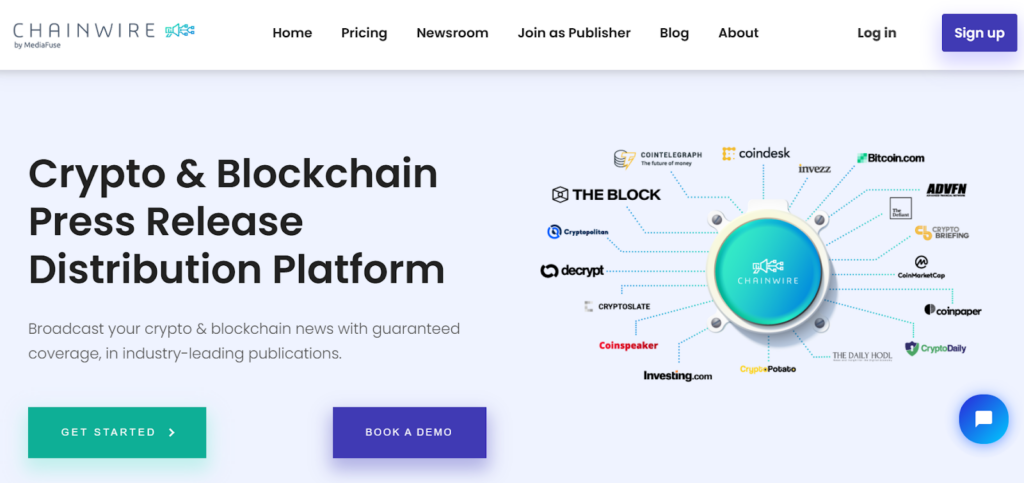1024x483 pixels.
Task: Click the Bitcoin.com logo
Action: click(x=890, y=158)
